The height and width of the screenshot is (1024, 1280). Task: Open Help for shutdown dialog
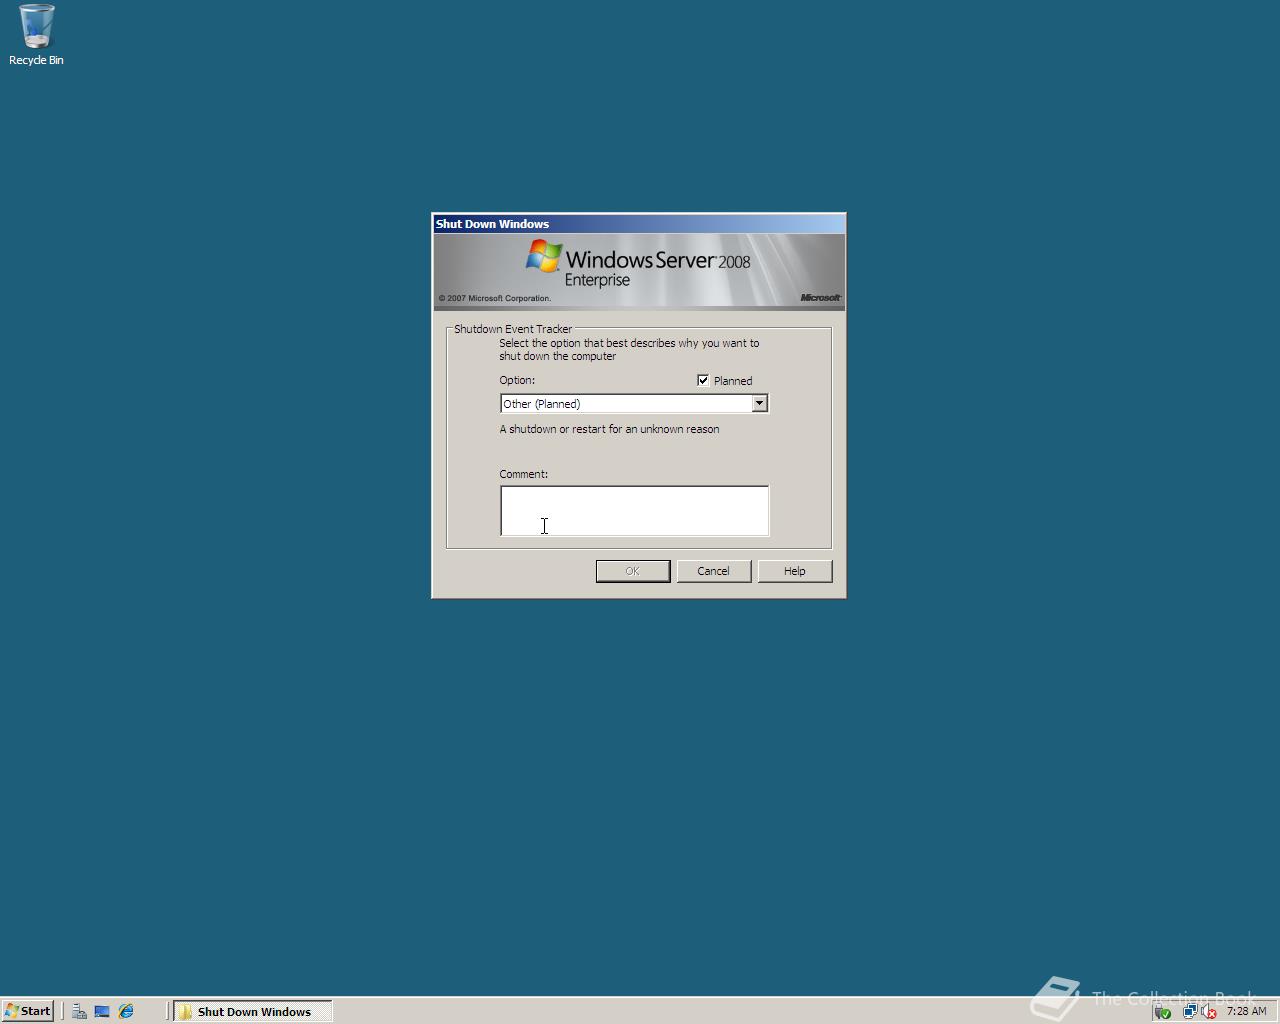pos(794,571)
